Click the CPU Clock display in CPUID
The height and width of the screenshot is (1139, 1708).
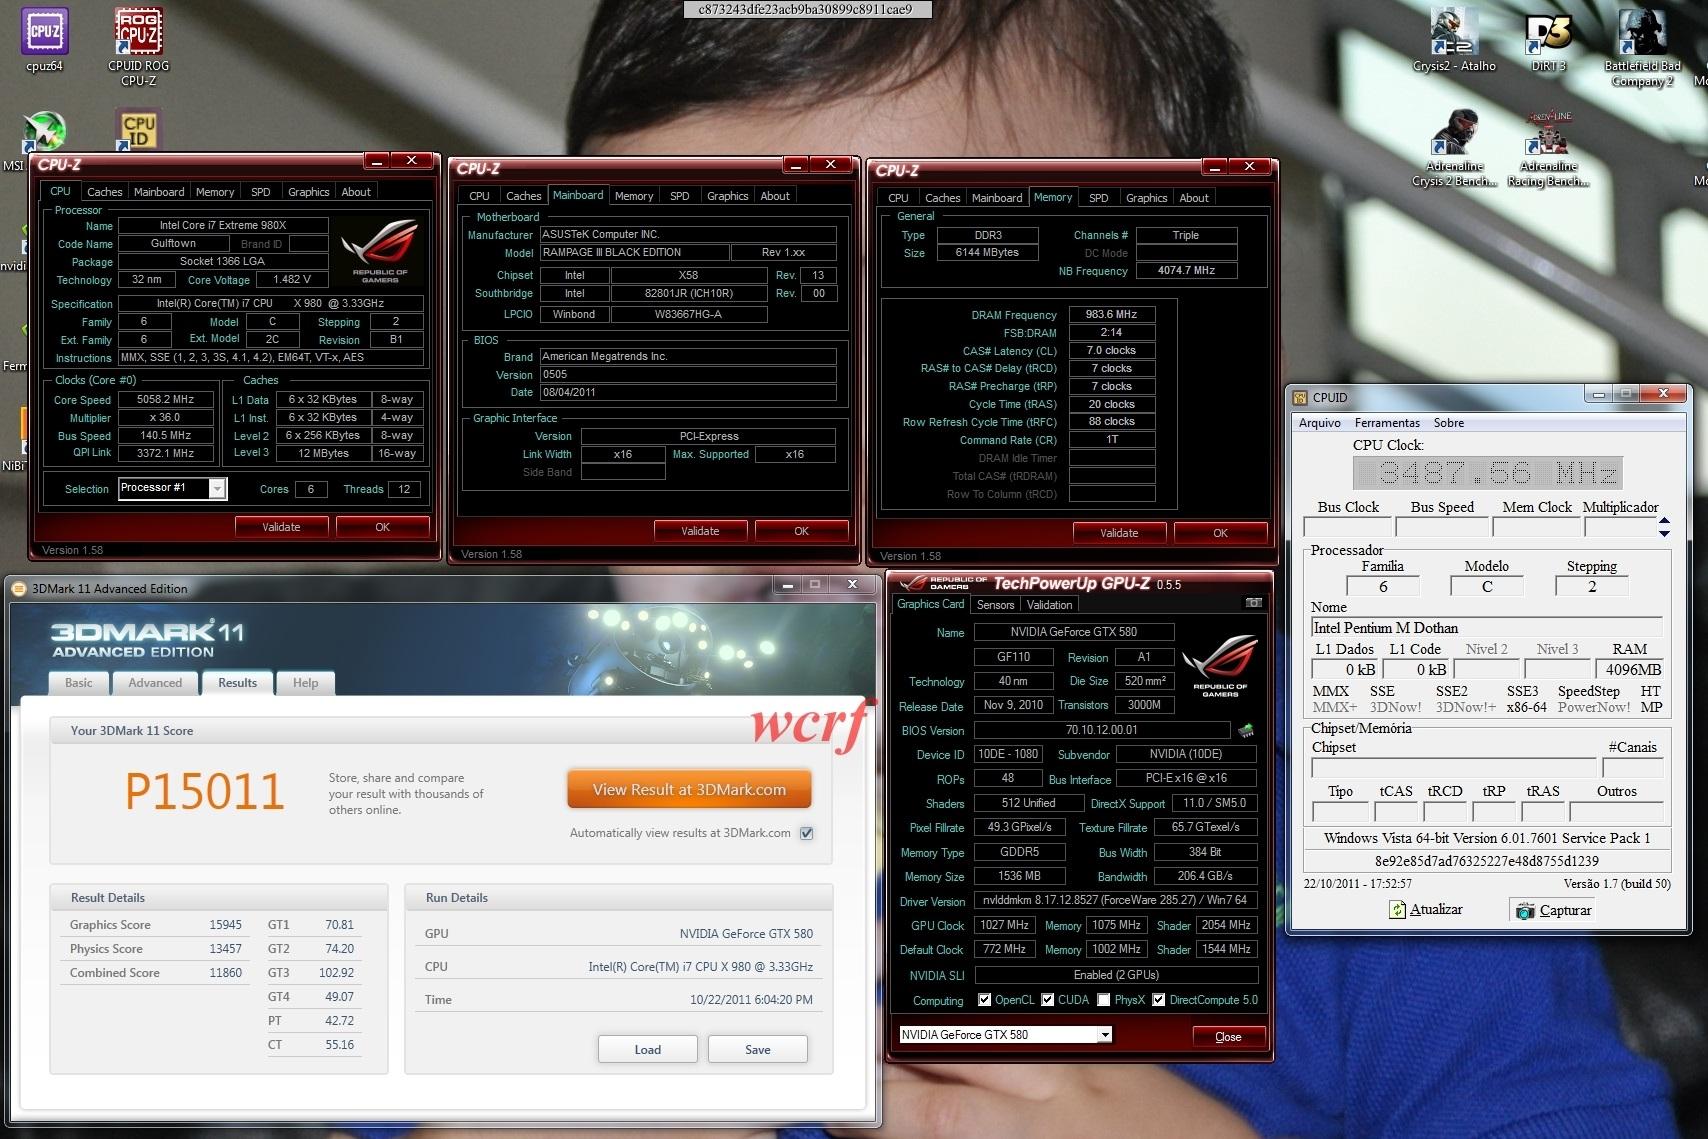1487,472
